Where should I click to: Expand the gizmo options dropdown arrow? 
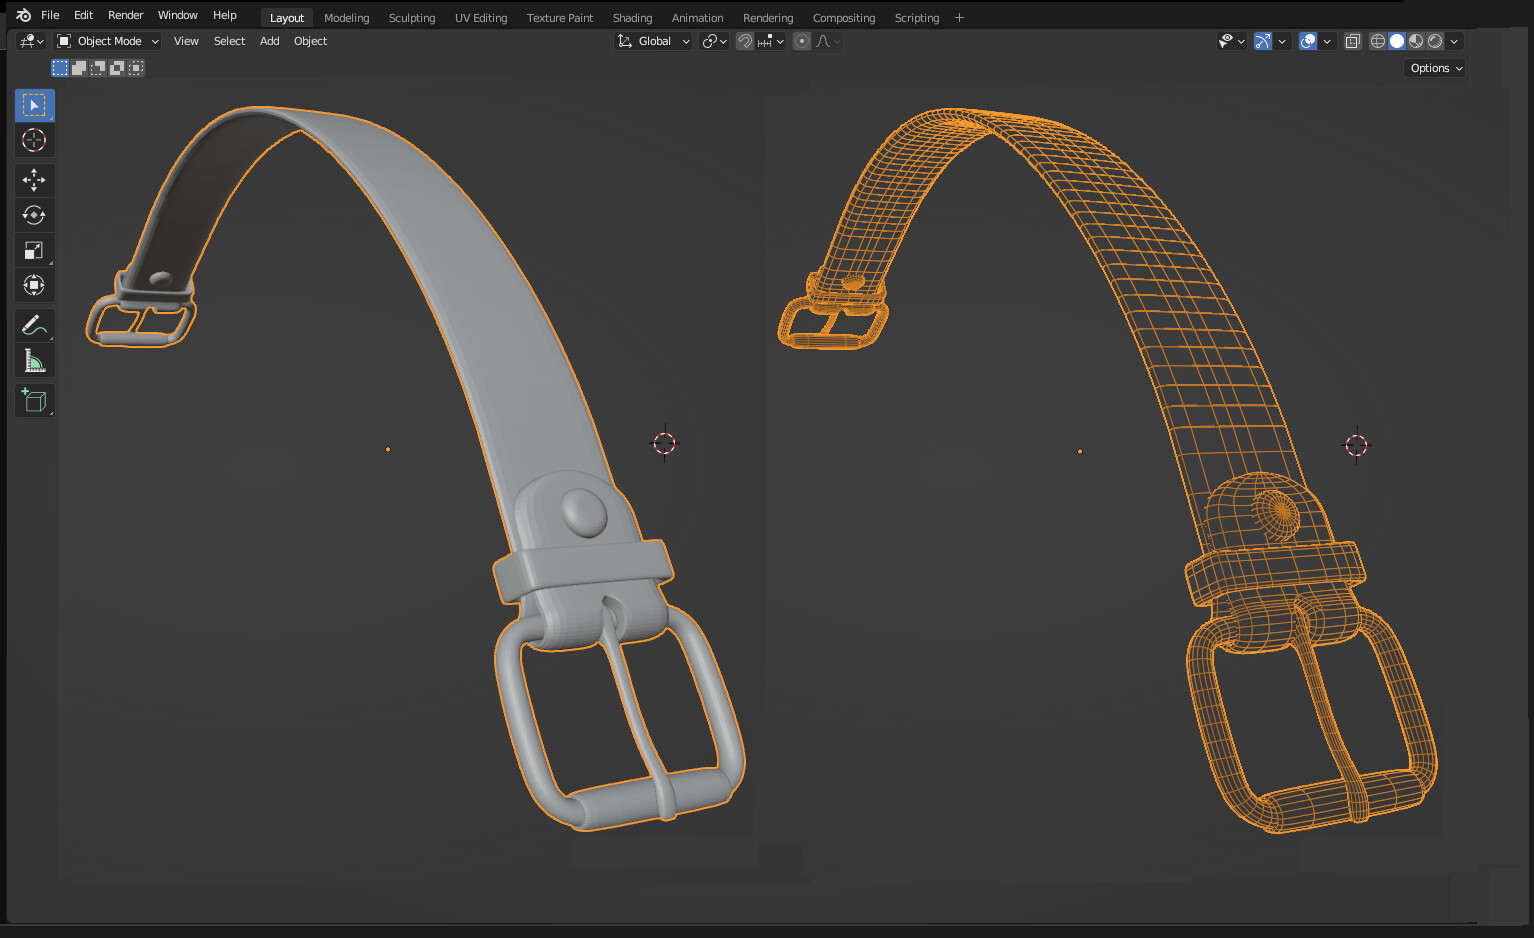(1282, 41)
